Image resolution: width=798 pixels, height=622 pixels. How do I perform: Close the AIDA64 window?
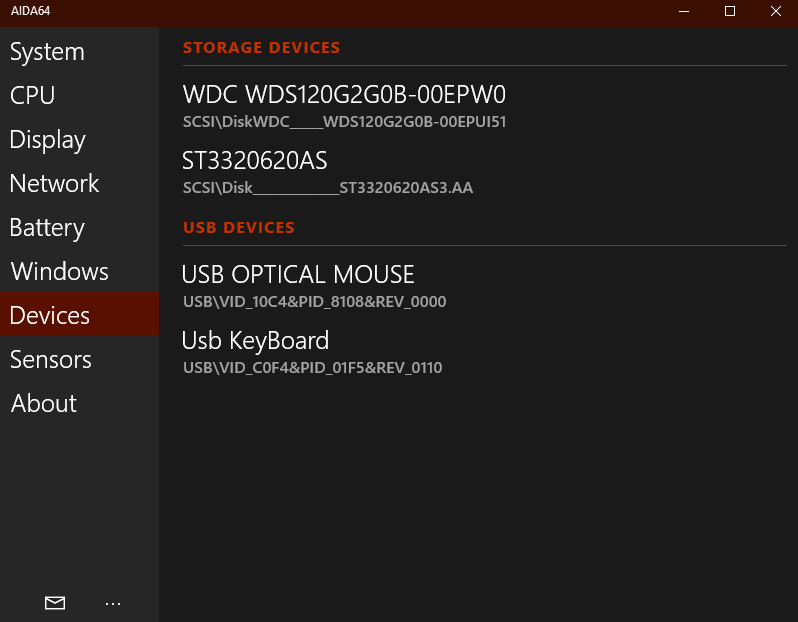point(776,11)
